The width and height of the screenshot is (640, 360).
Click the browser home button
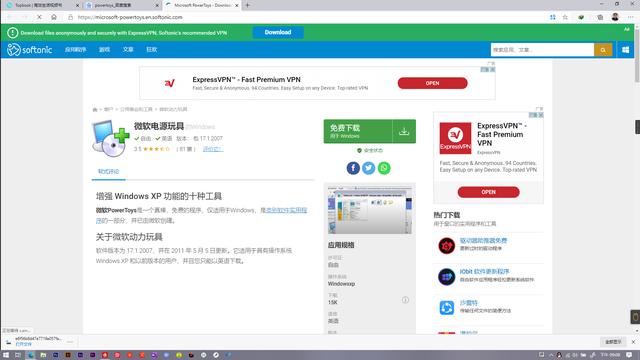54,17
